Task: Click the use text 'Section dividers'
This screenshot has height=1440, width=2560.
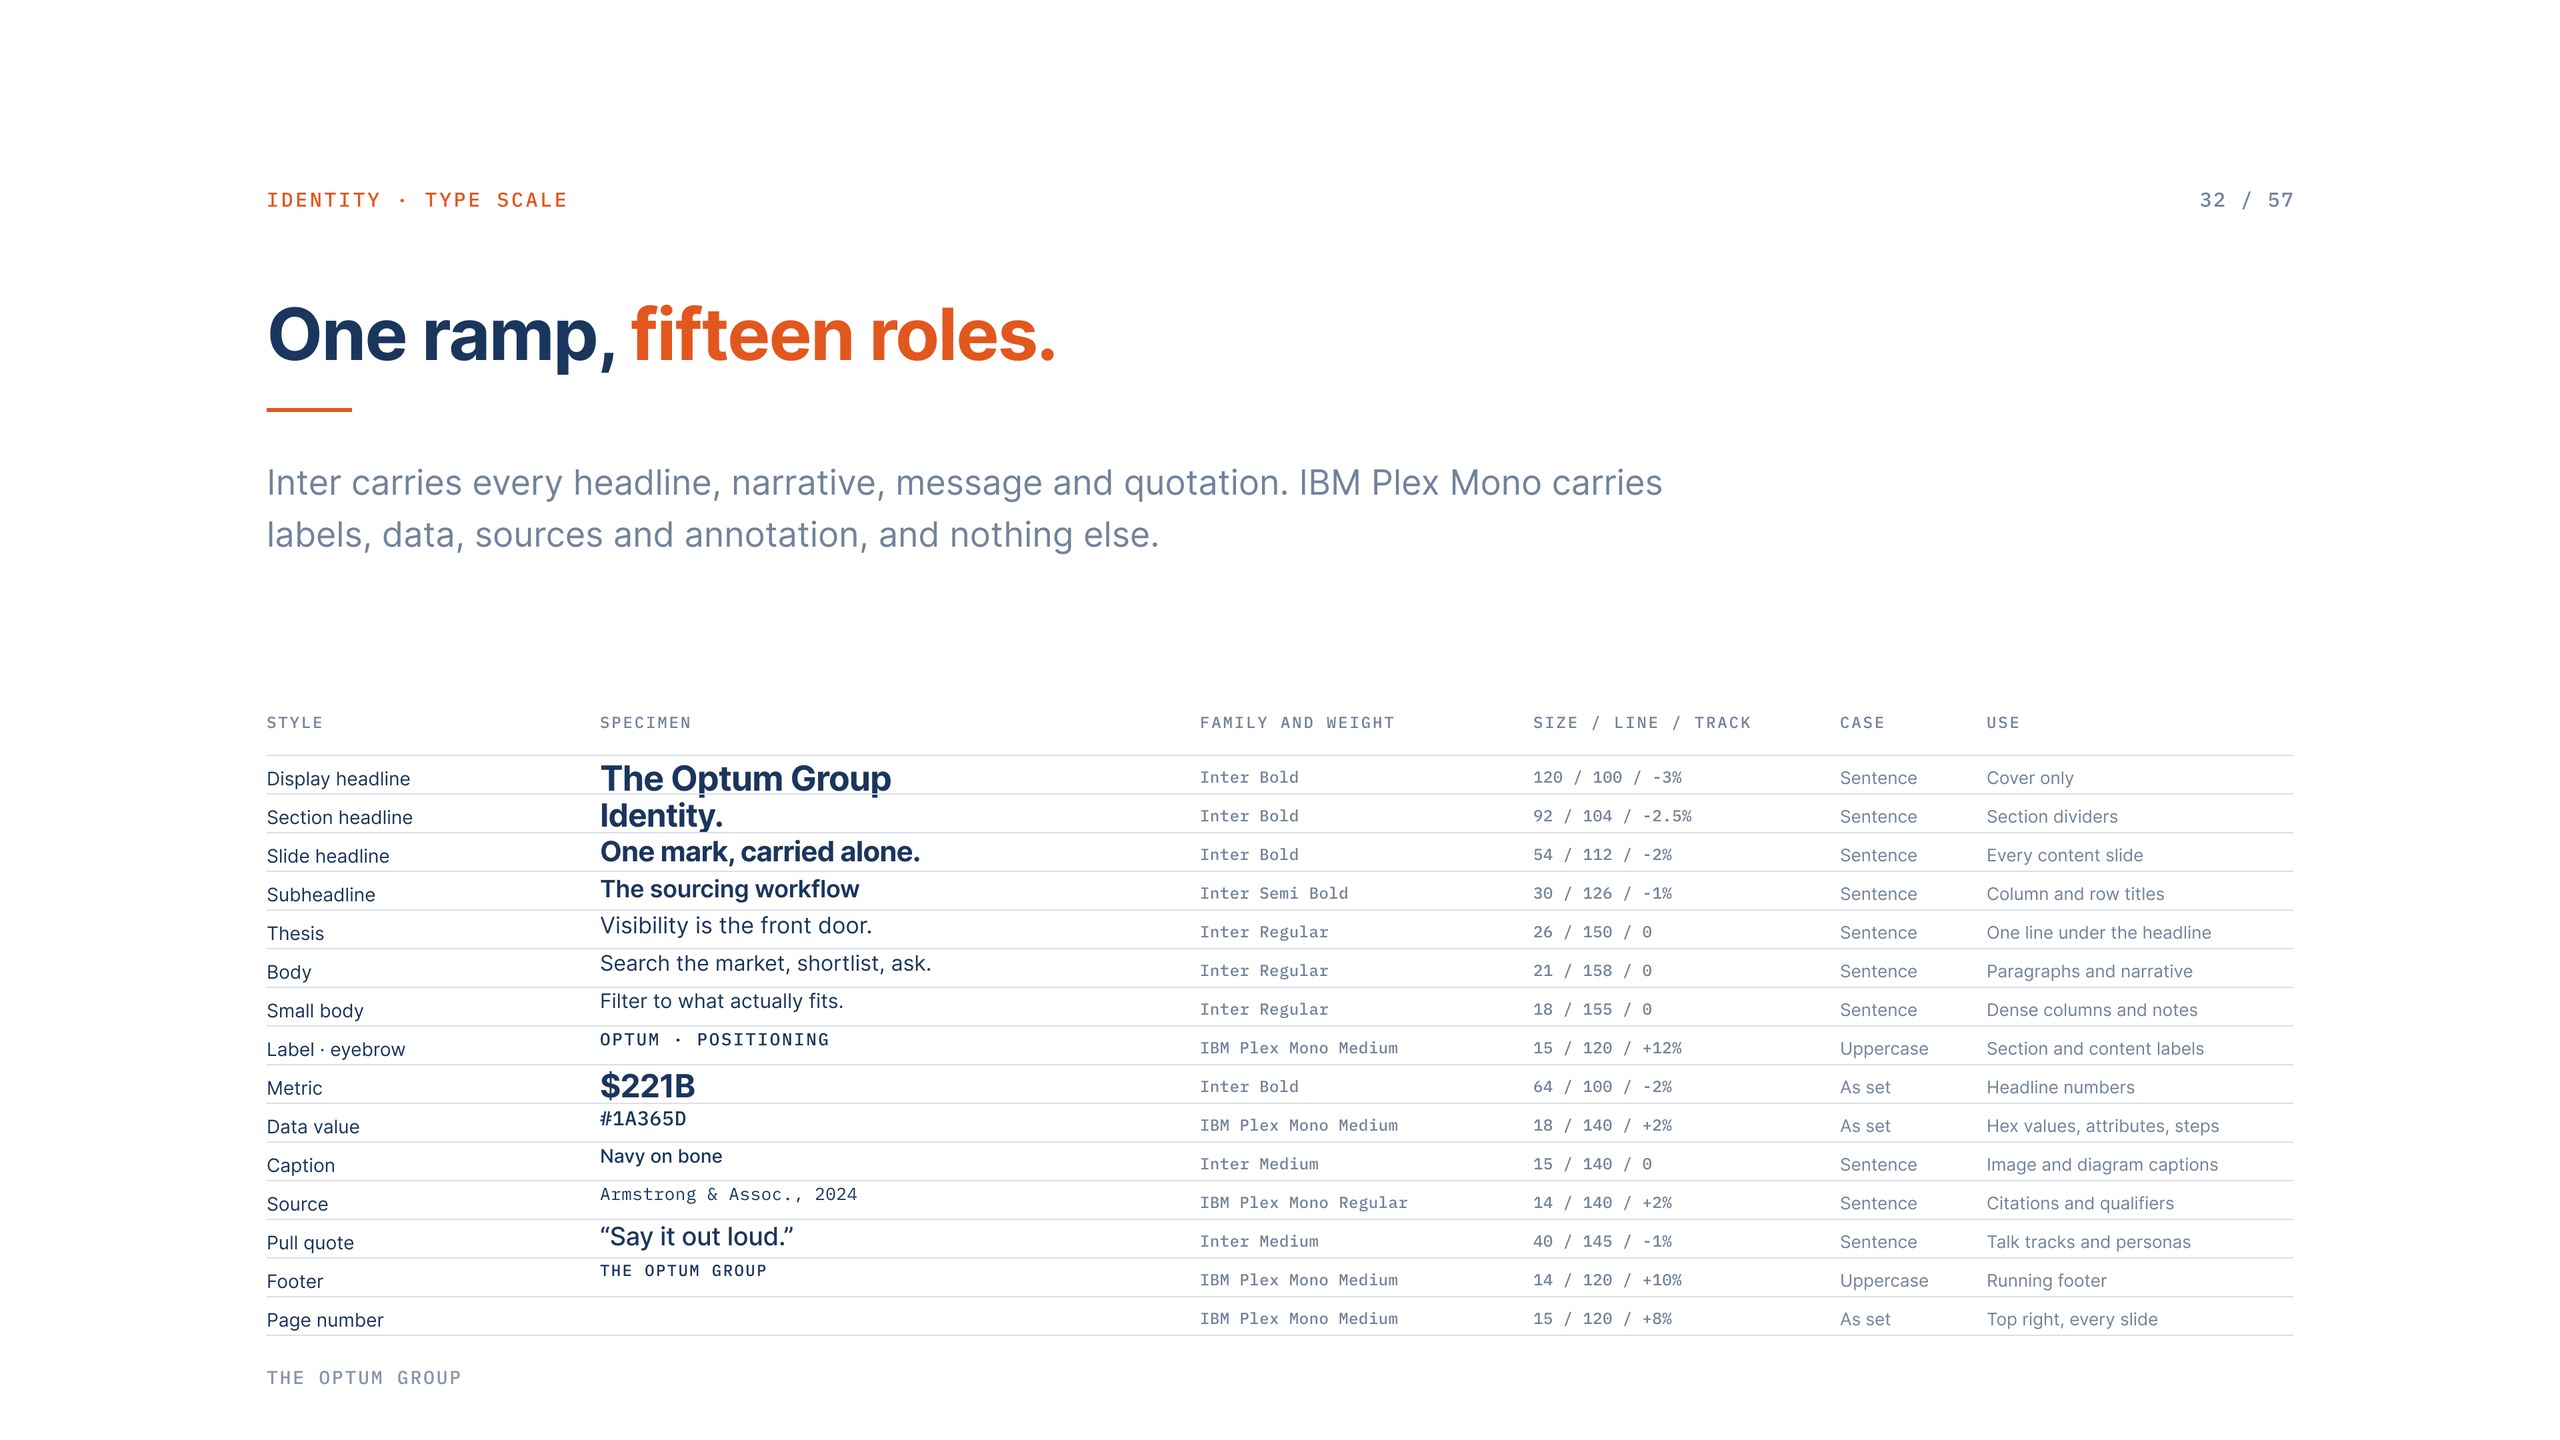Action: point(2052,817)
